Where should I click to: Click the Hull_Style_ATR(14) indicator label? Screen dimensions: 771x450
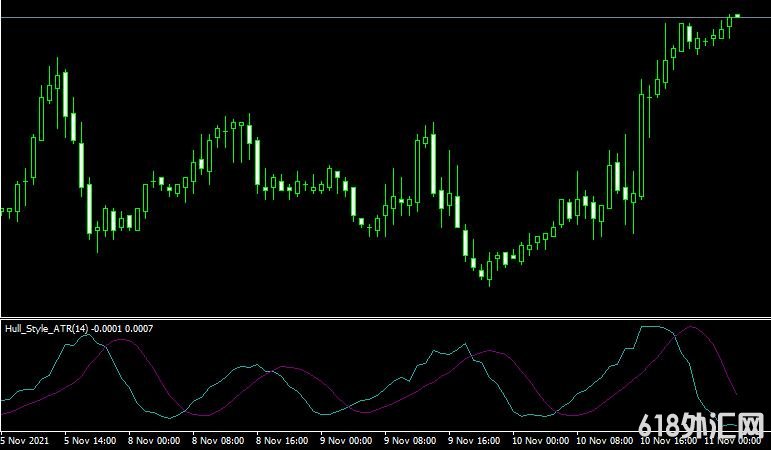50,329
